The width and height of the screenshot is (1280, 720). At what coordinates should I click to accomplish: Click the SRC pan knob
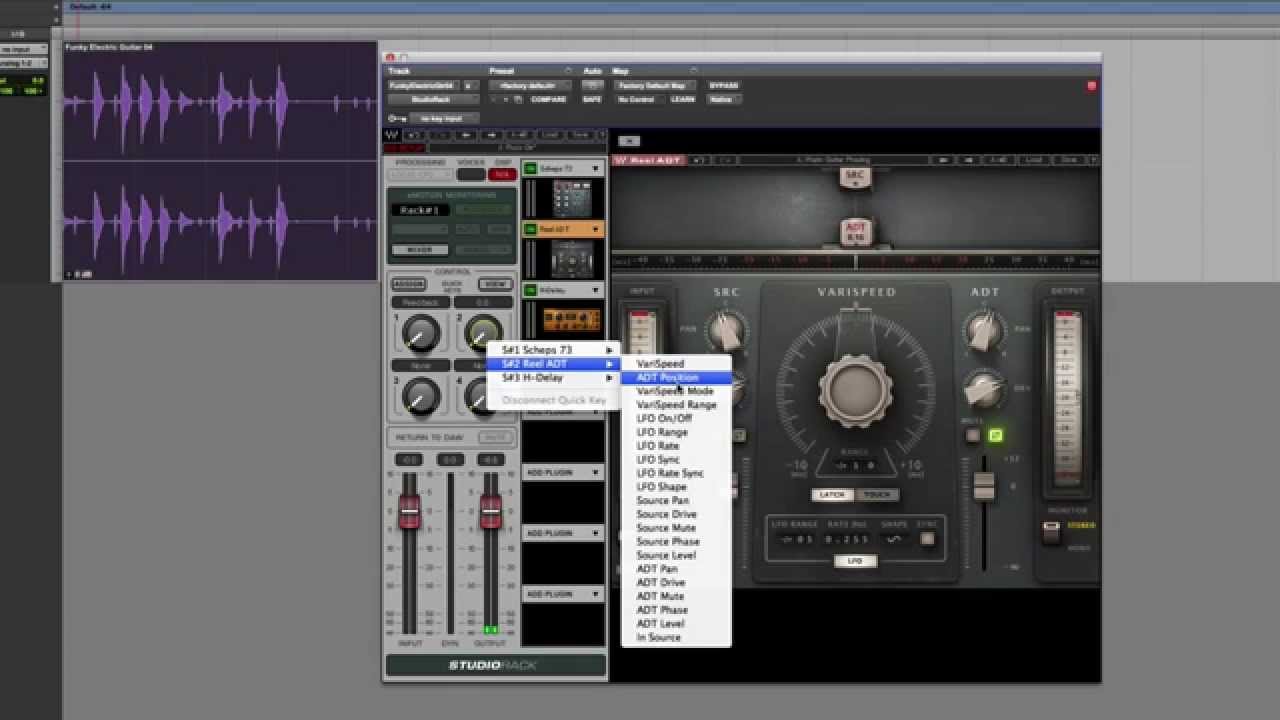pos(727,329)
